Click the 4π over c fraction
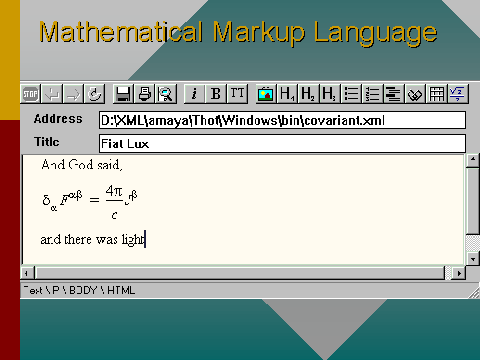The image size is (480, 360). pos(114,202)
